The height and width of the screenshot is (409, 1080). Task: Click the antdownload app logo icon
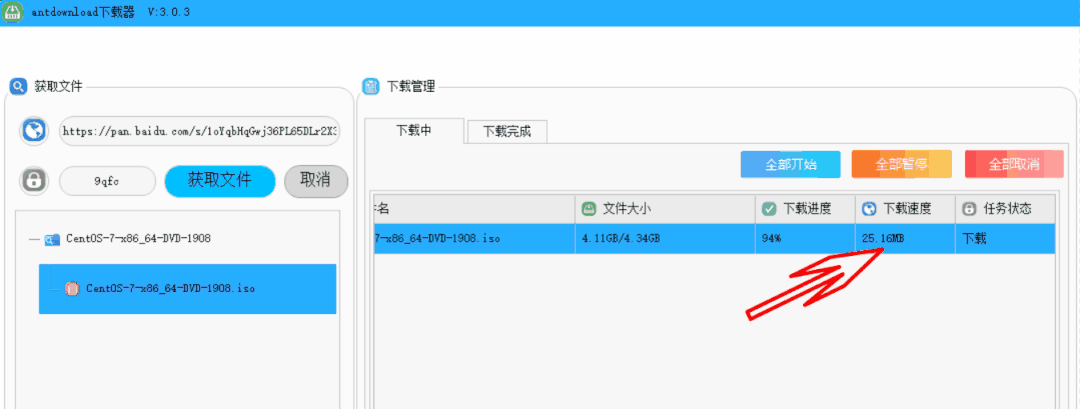14,13
